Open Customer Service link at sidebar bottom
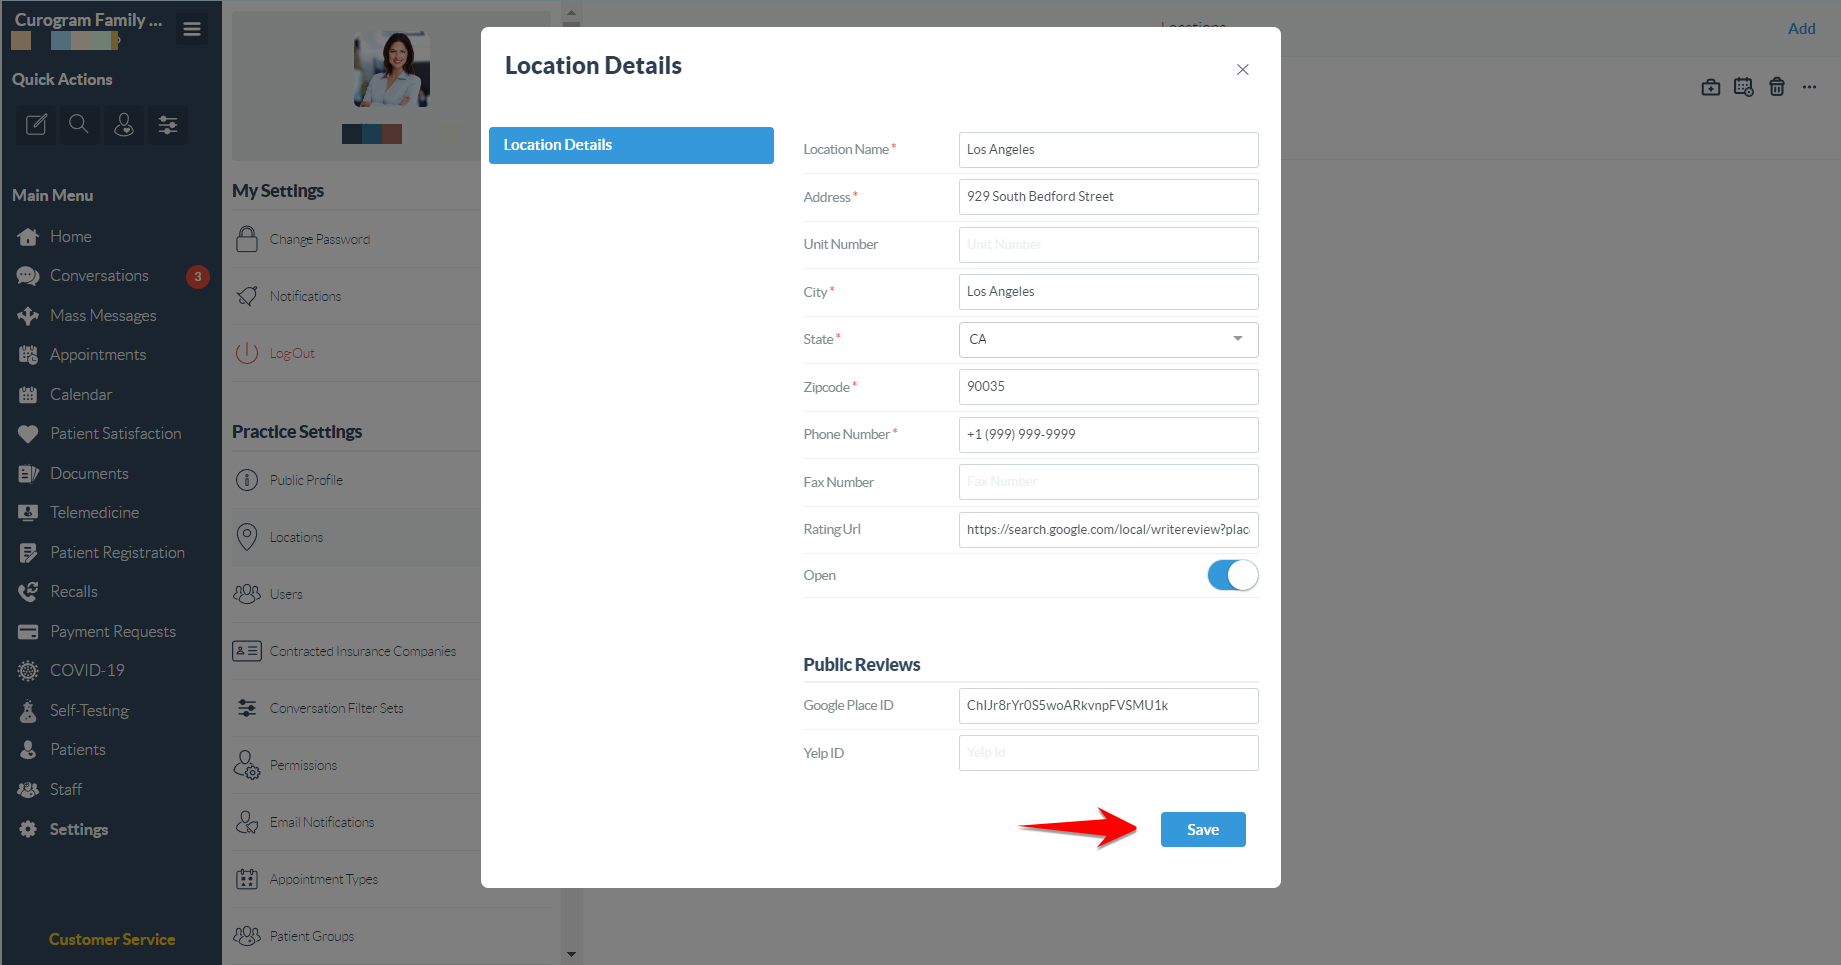The height and width of the screenshot is (965, 1841). (112, 939)
